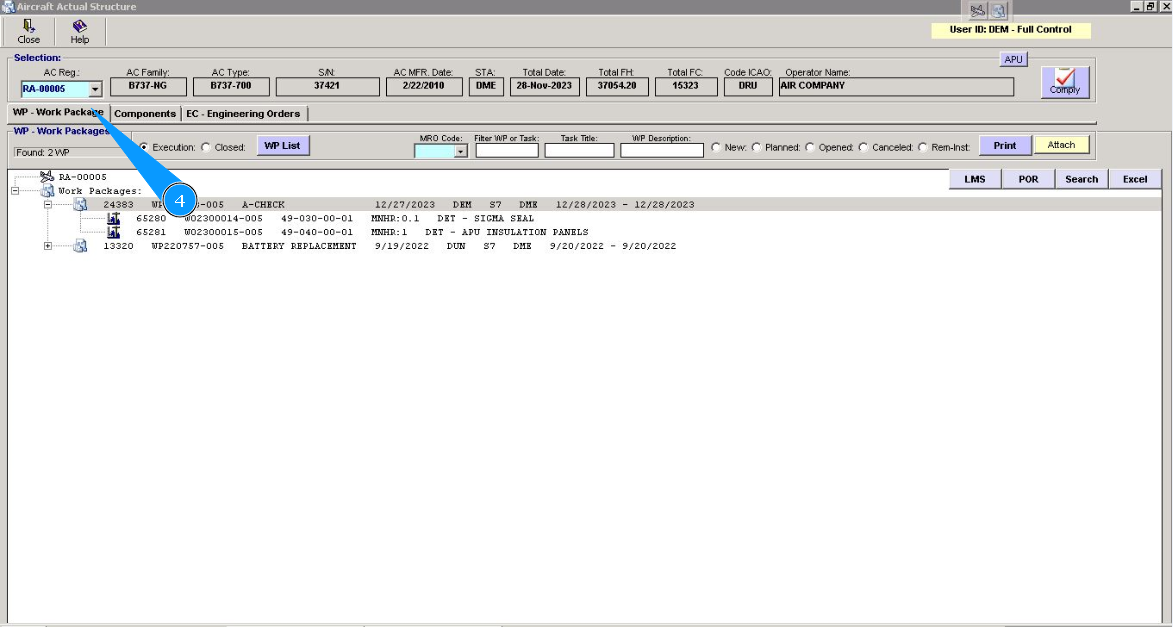Switch to the WP - Work Package tab
The image size is (1173, 633).
pyautogui.click(x=58, y=112)
